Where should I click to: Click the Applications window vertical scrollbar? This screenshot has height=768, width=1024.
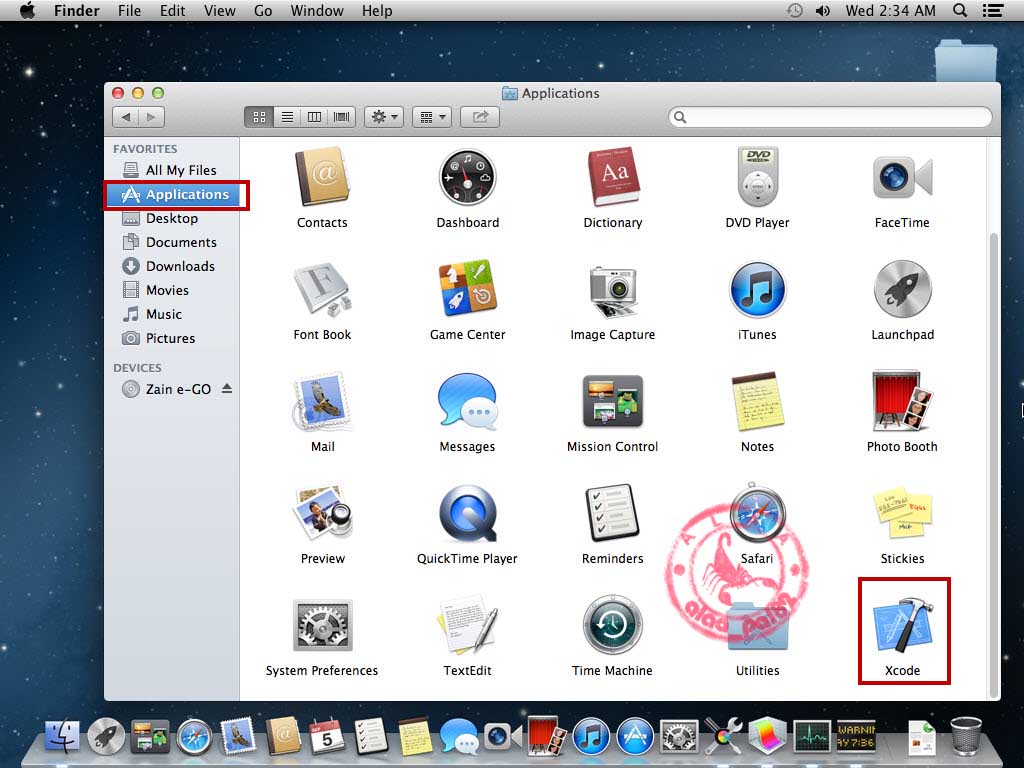click(993, 464)
